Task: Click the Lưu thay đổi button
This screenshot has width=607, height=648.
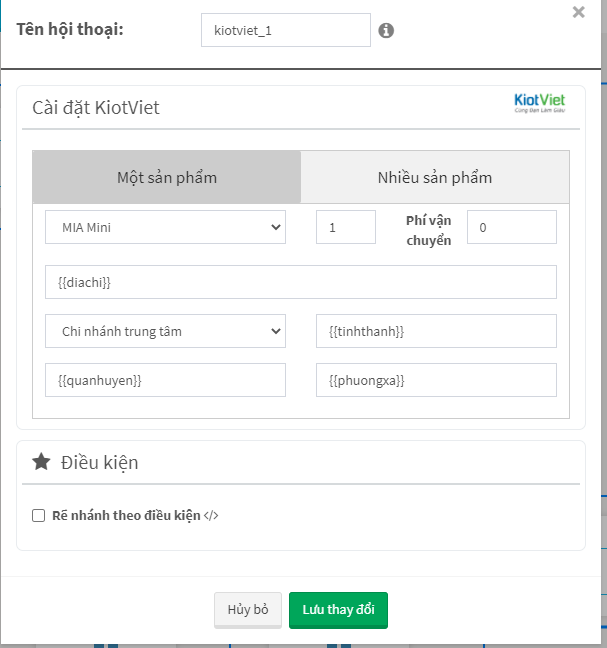Action: tap(338, 610)
